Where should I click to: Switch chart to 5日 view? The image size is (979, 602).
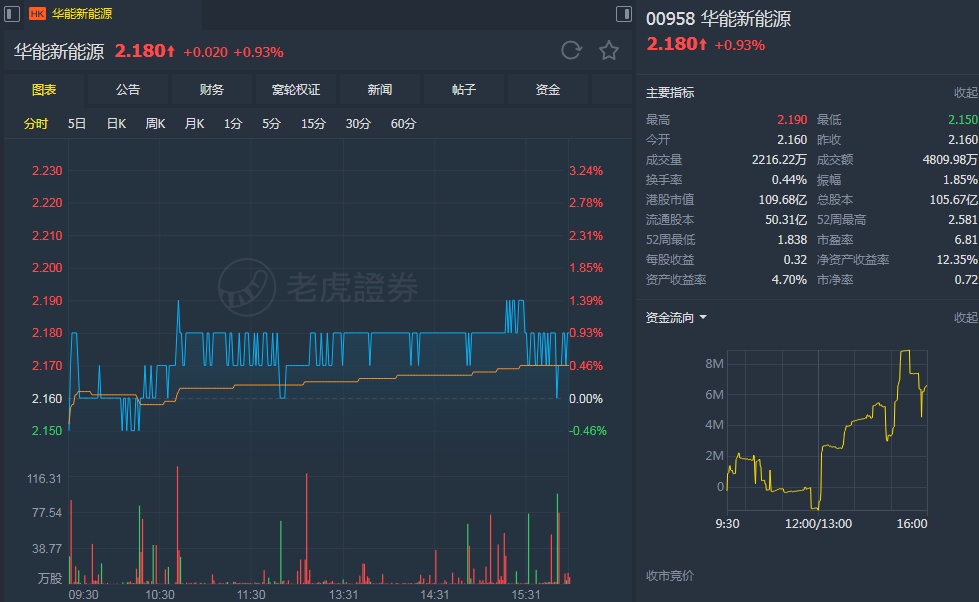[x=76, y=124]
